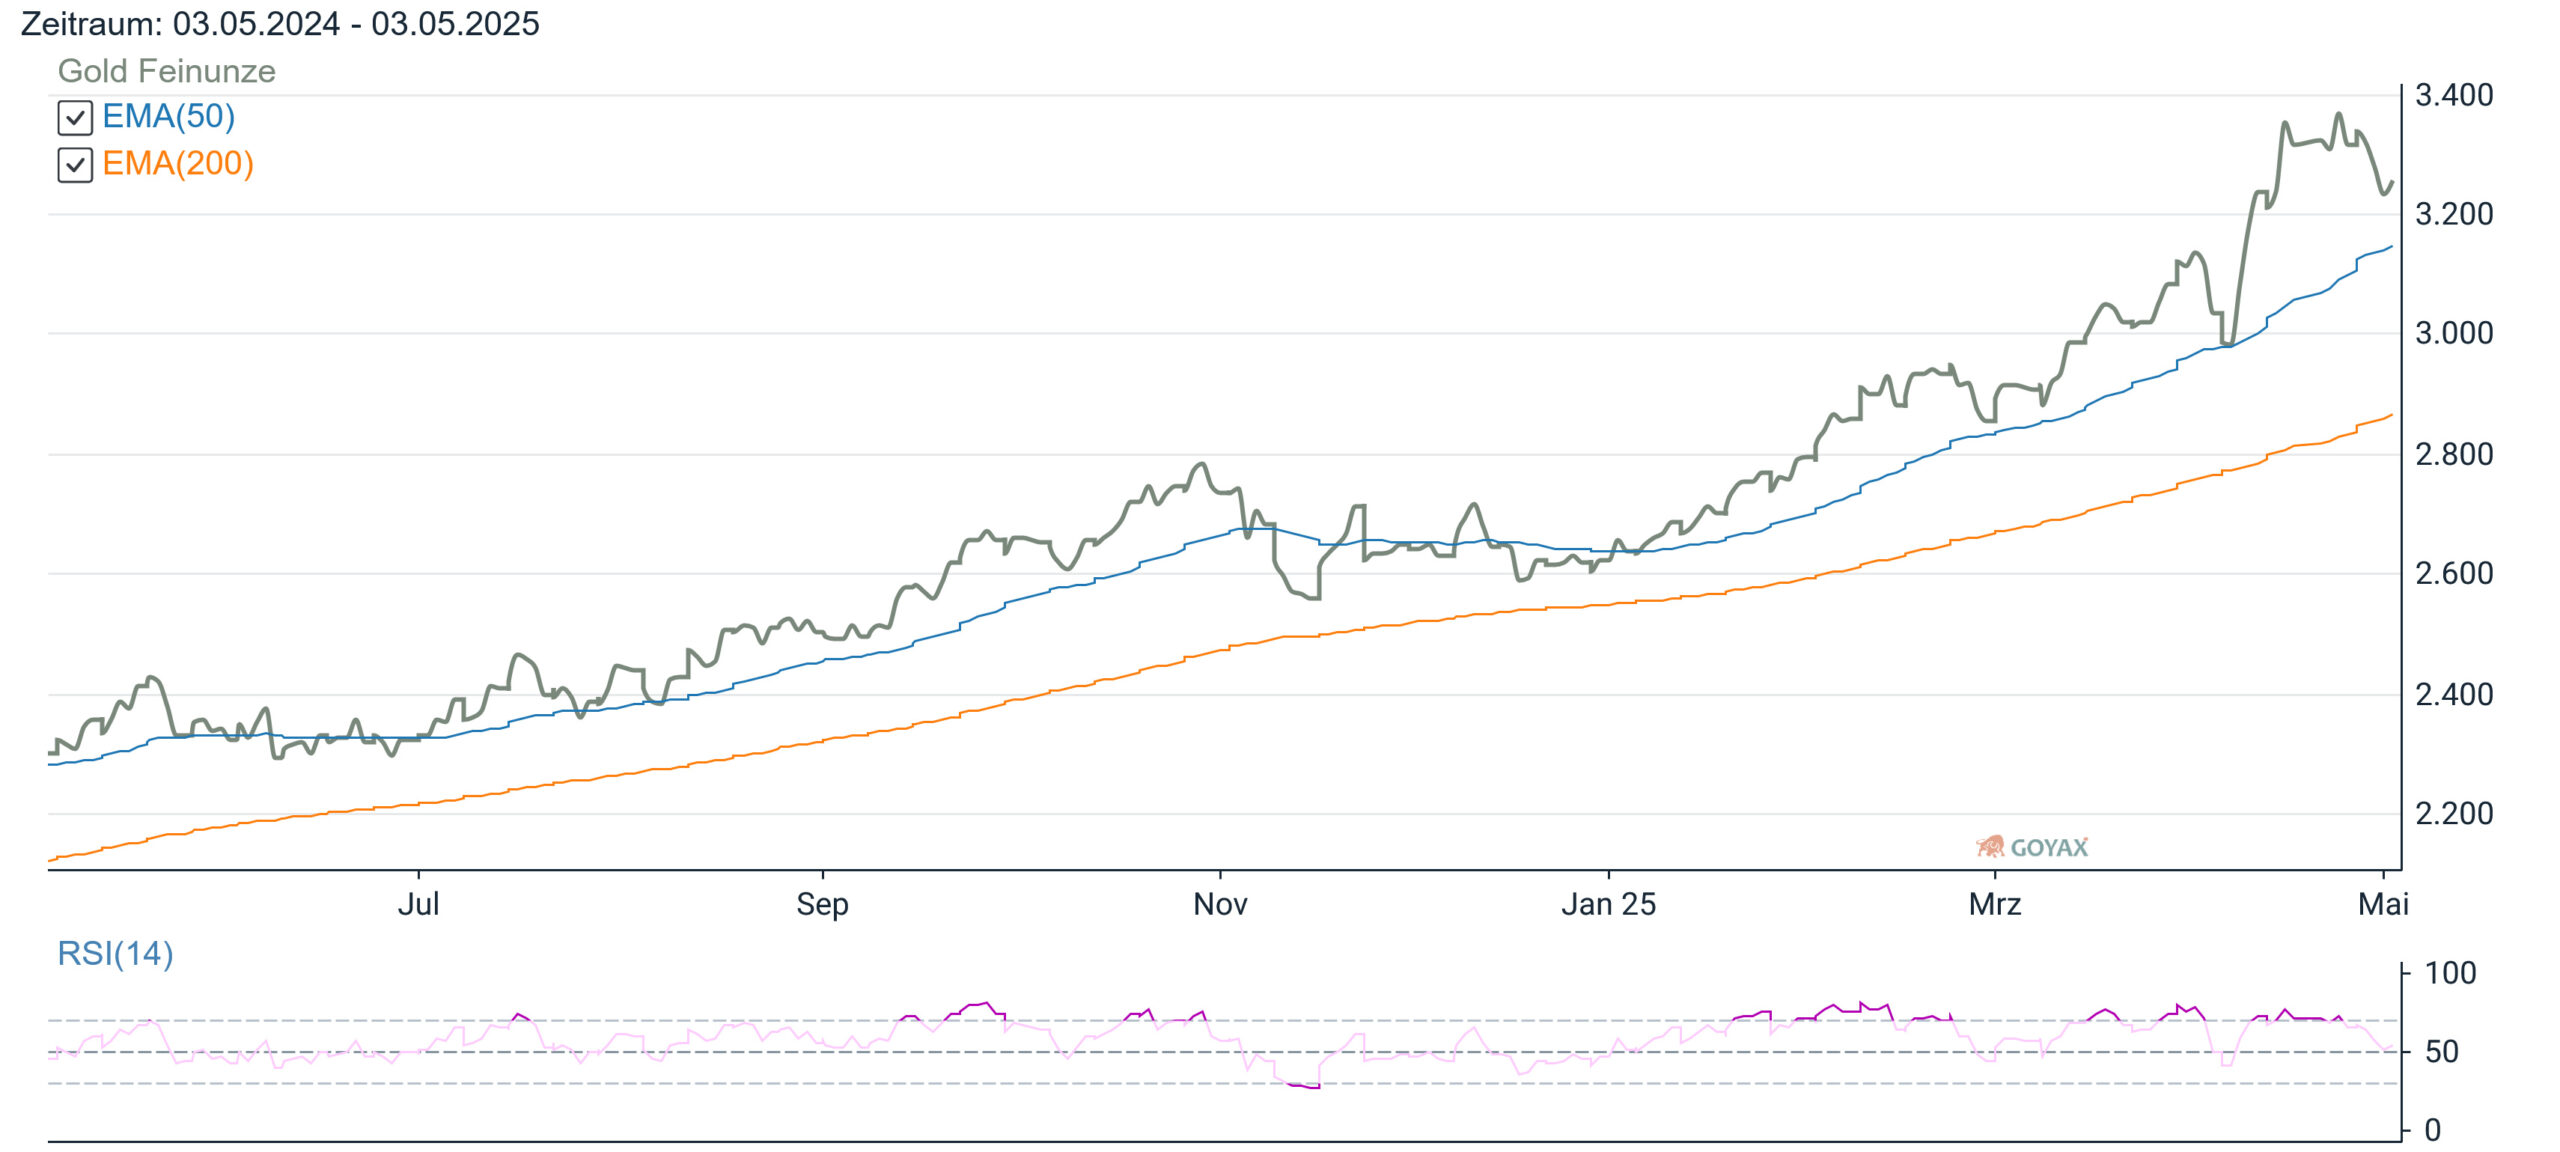Click the EMA(200) legend label
Screen dimensions: 2560x1152
[178, 164]
